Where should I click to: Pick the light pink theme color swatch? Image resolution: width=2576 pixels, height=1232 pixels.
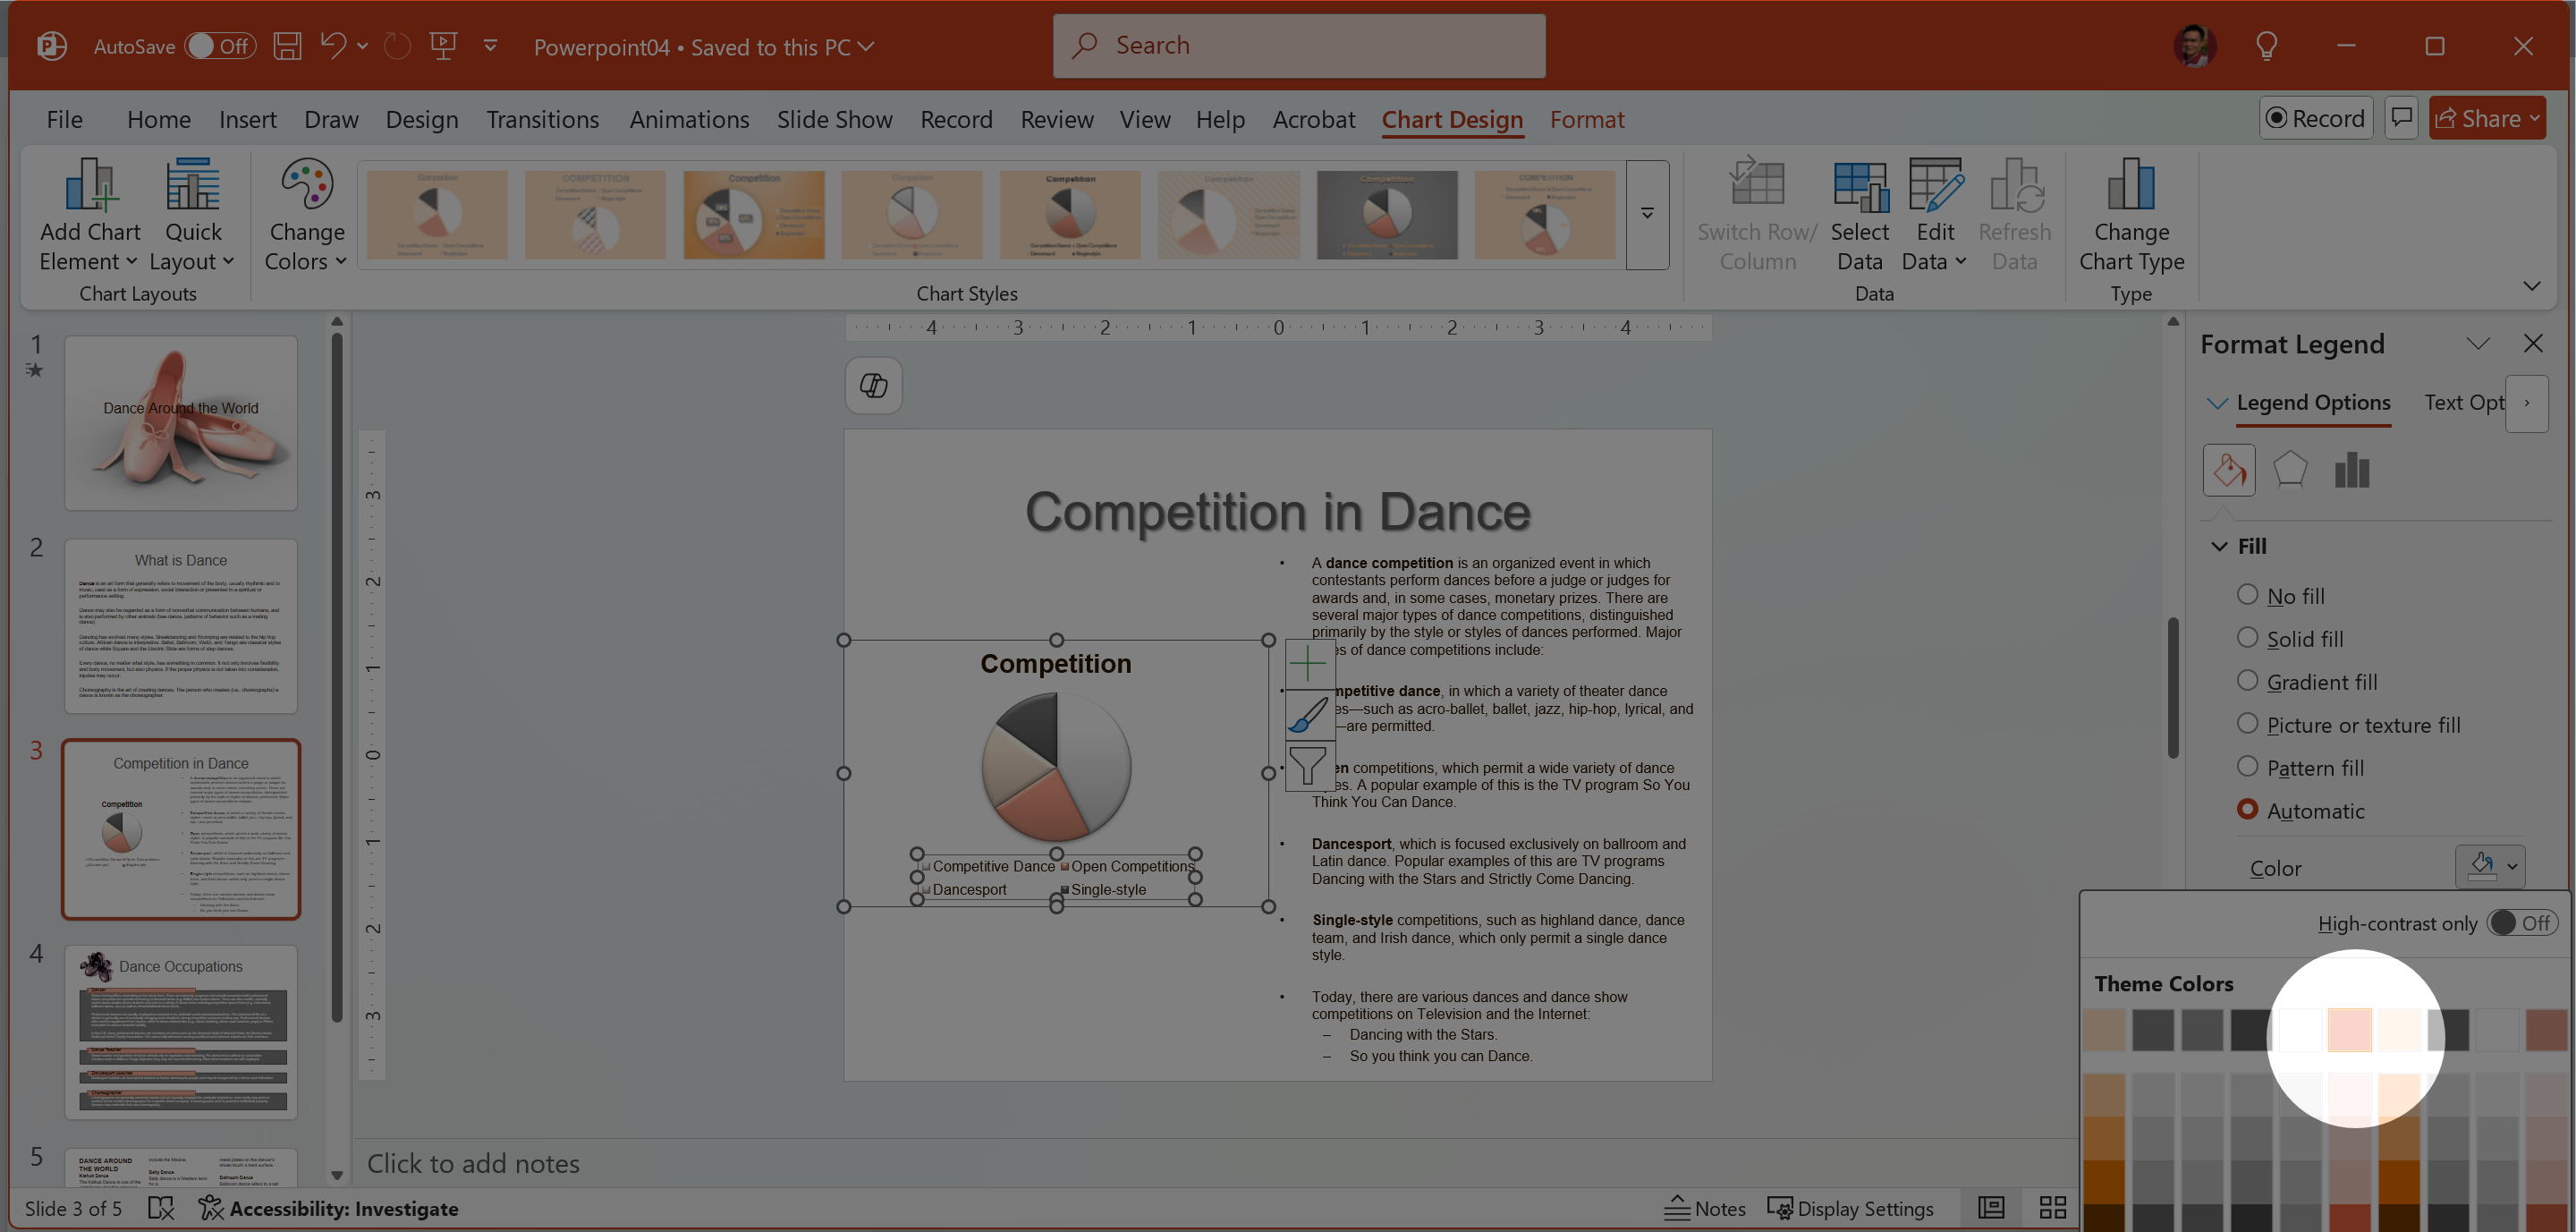[x=2349, y=1030]
